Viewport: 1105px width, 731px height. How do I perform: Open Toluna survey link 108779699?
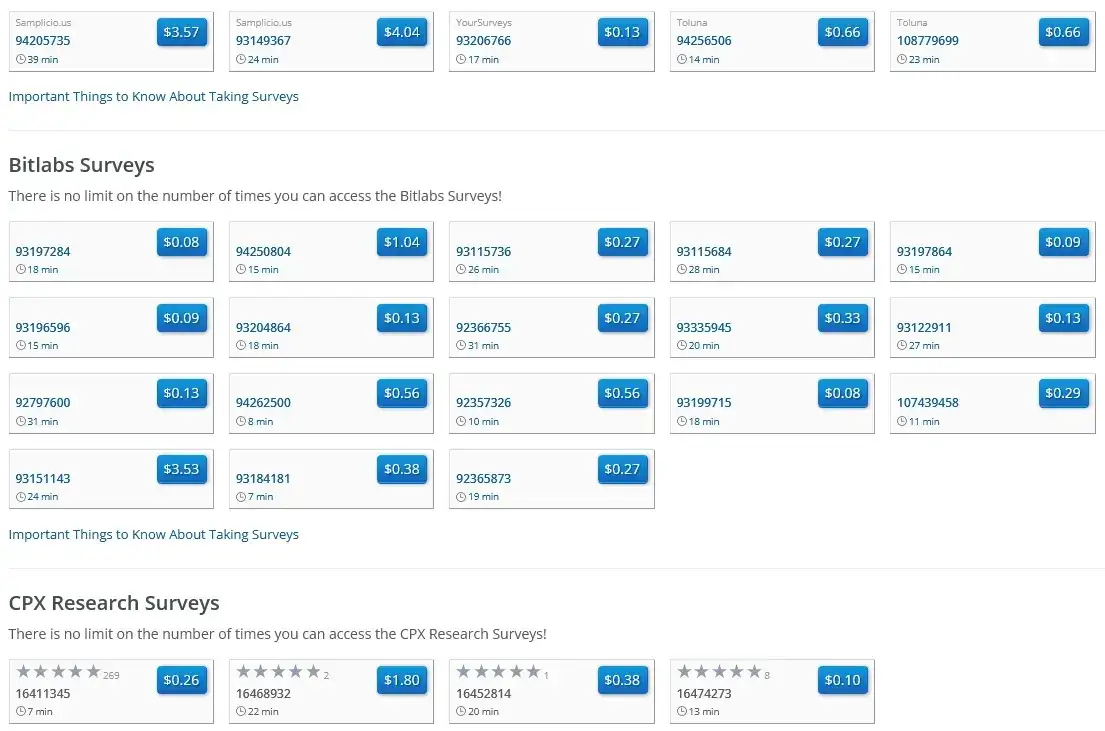click(x=927, y=41)
